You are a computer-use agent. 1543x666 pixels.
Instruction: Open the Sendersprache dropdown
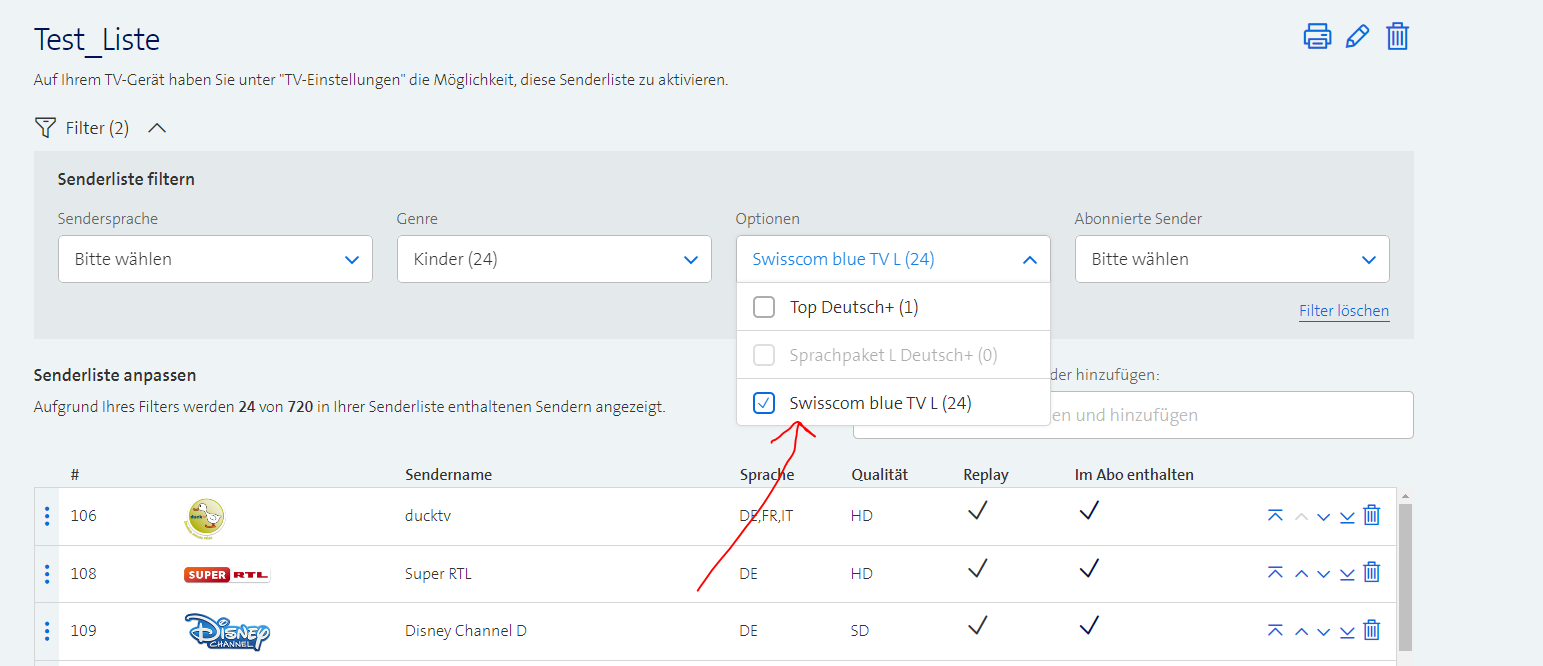(x=215, y=258)
